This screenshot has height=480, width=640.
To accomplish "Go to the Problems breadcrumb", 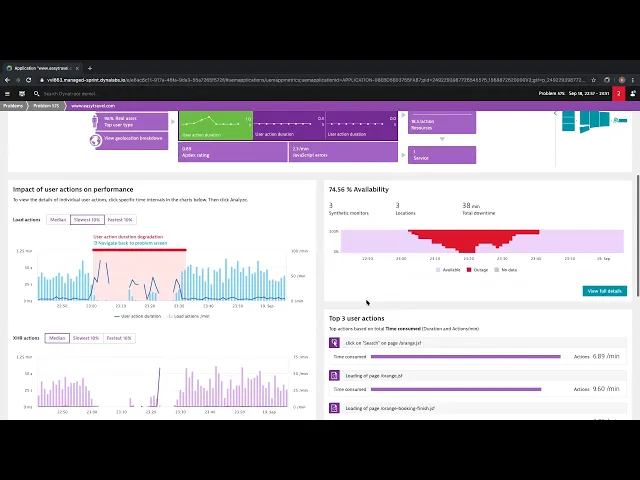I will point(13,106).
